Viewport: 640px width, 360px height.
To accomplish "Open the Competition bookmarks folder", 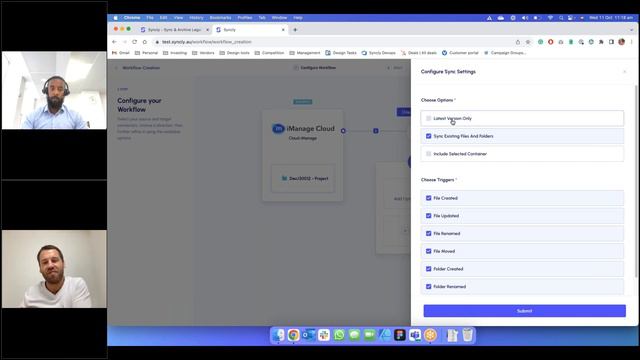I will coord(269,53).
